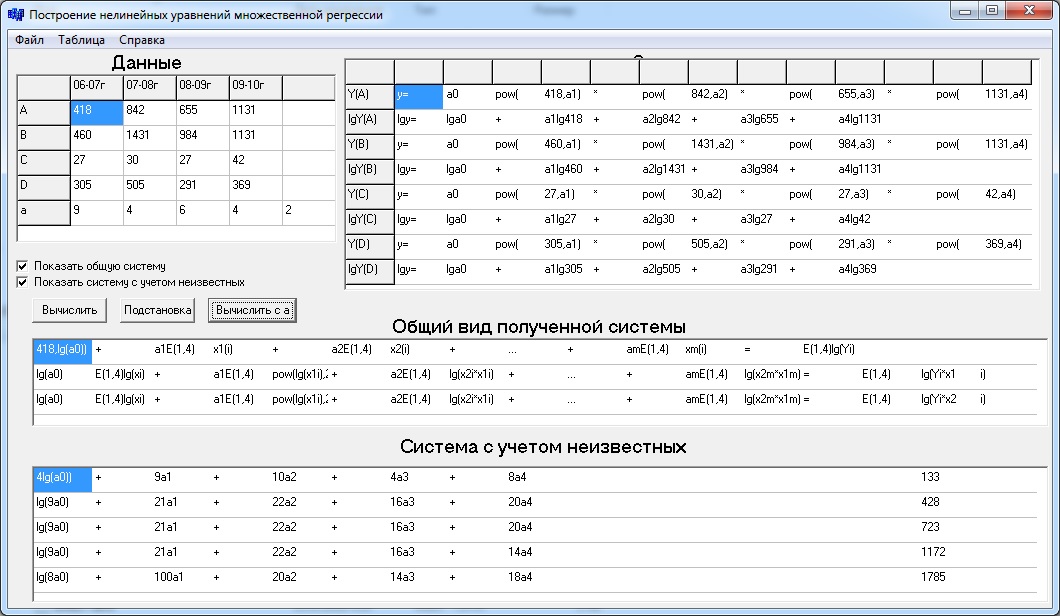Select cell 369 in row D of data table
Screen dimensions: 1060x616
[256, 188]
